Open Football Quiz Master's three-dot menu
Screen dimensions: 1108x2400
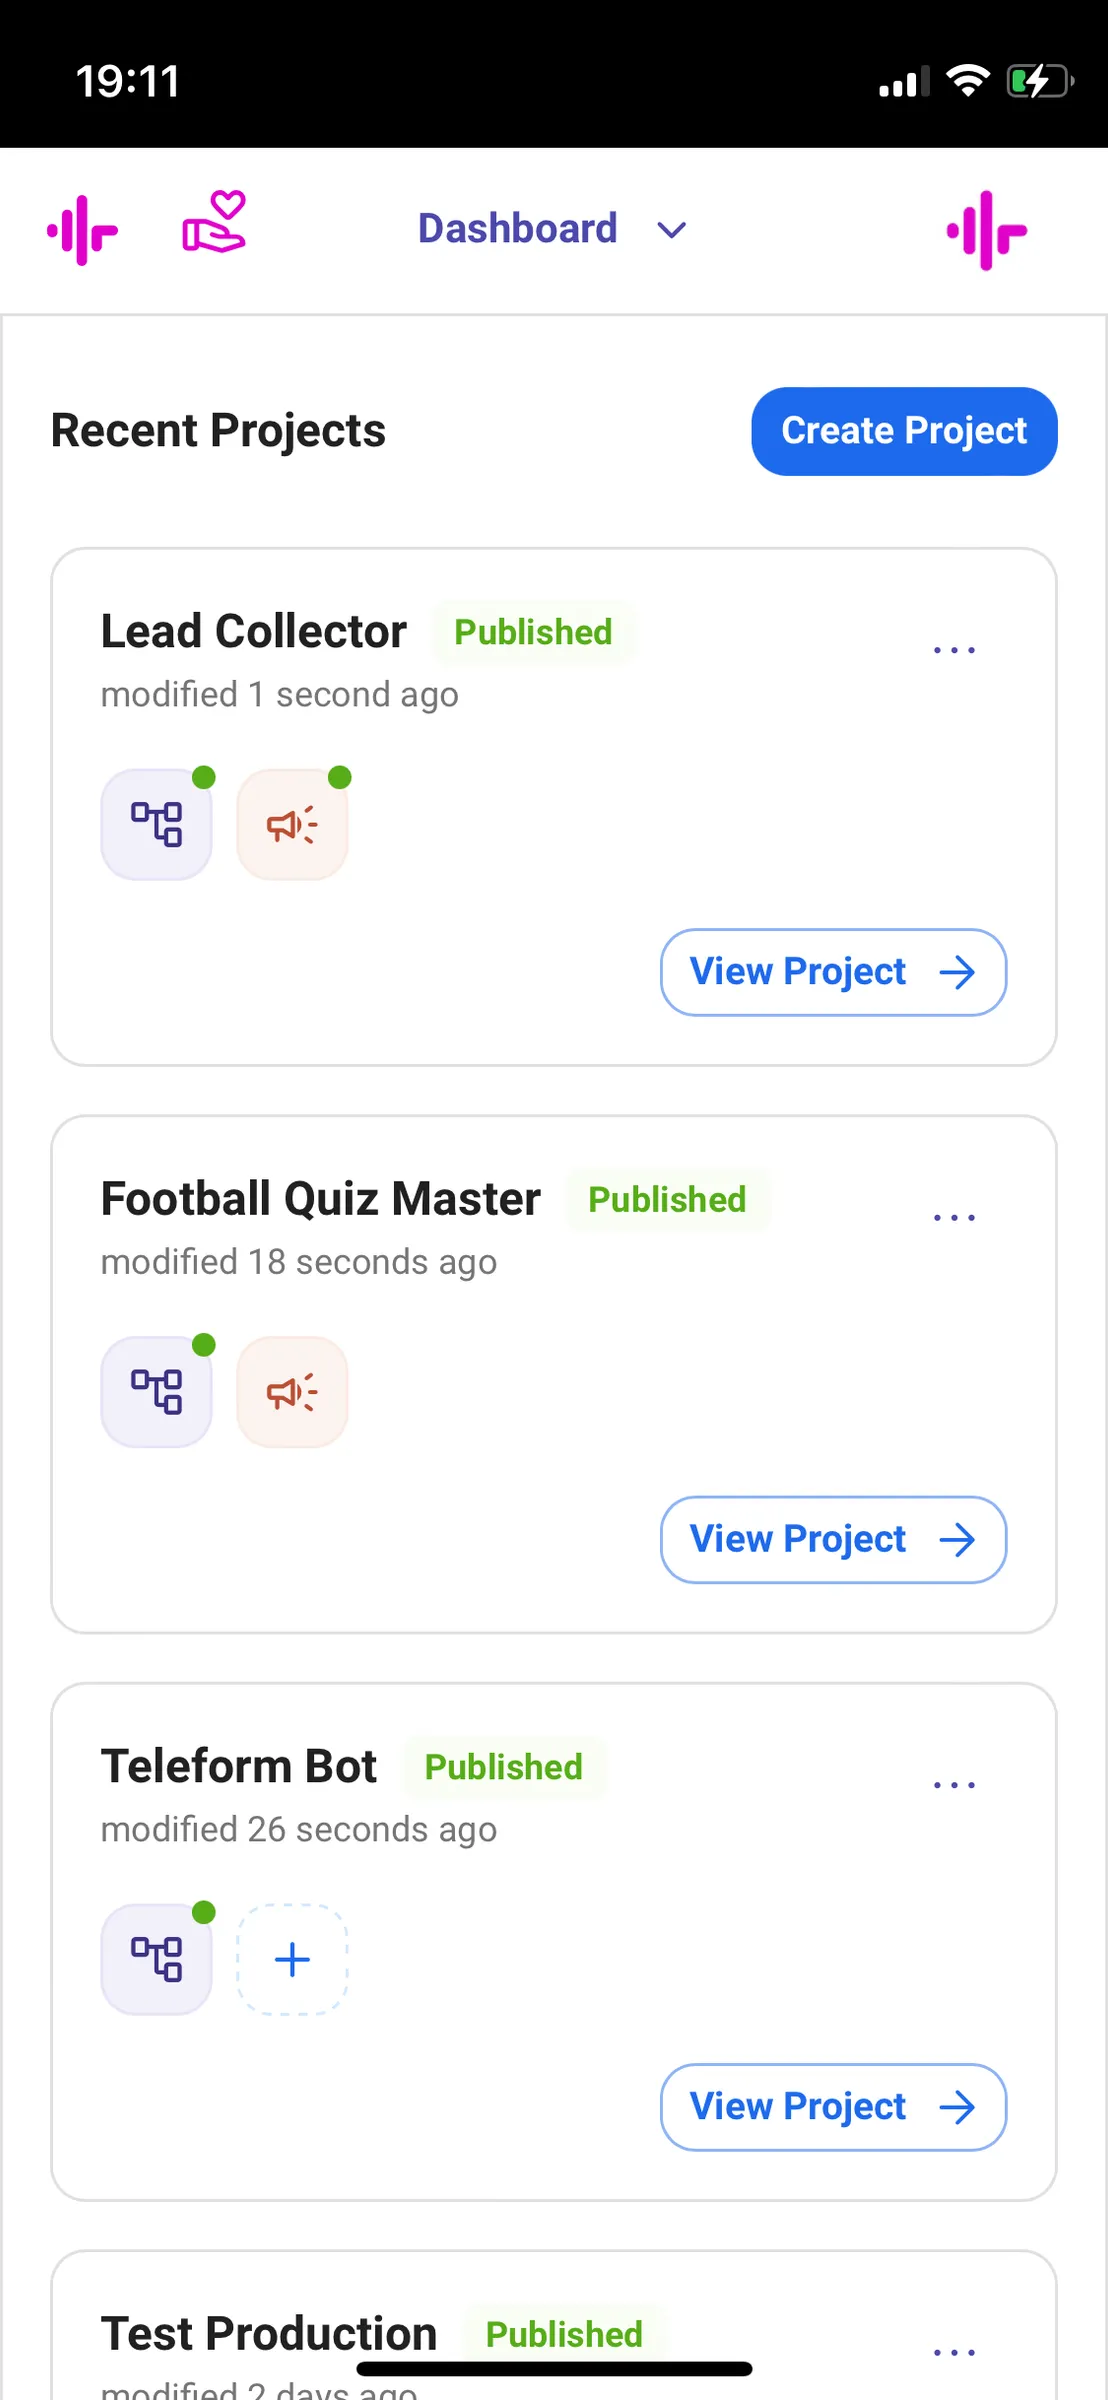[x=954, y=1217]
